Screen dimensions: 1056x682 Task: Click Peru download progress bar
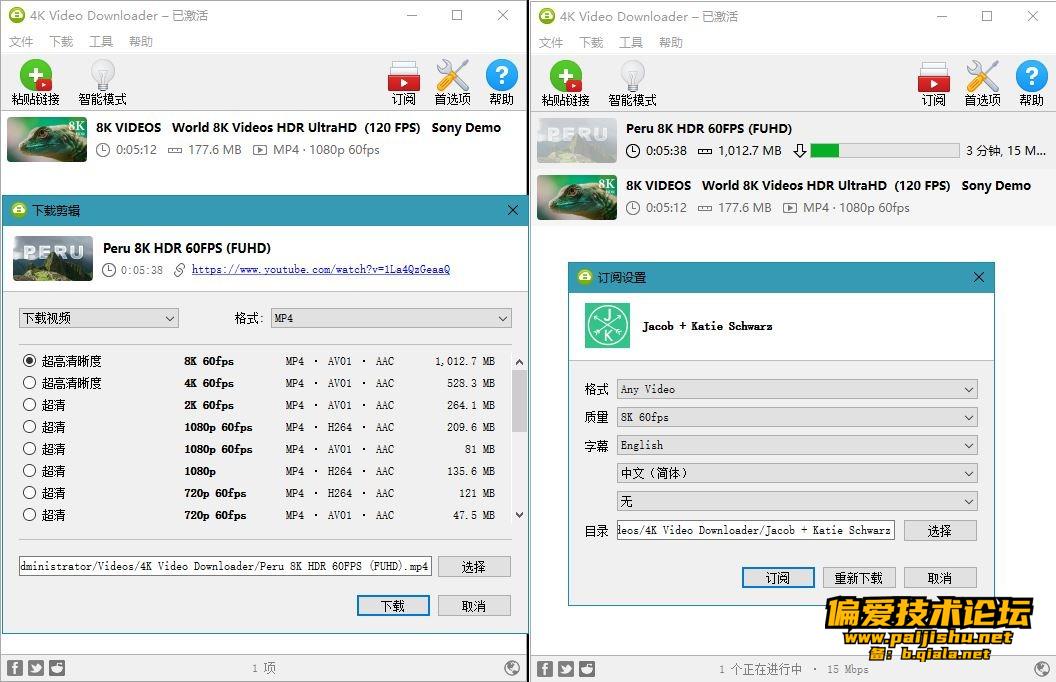pyautogui.click(x=885, y=151)
